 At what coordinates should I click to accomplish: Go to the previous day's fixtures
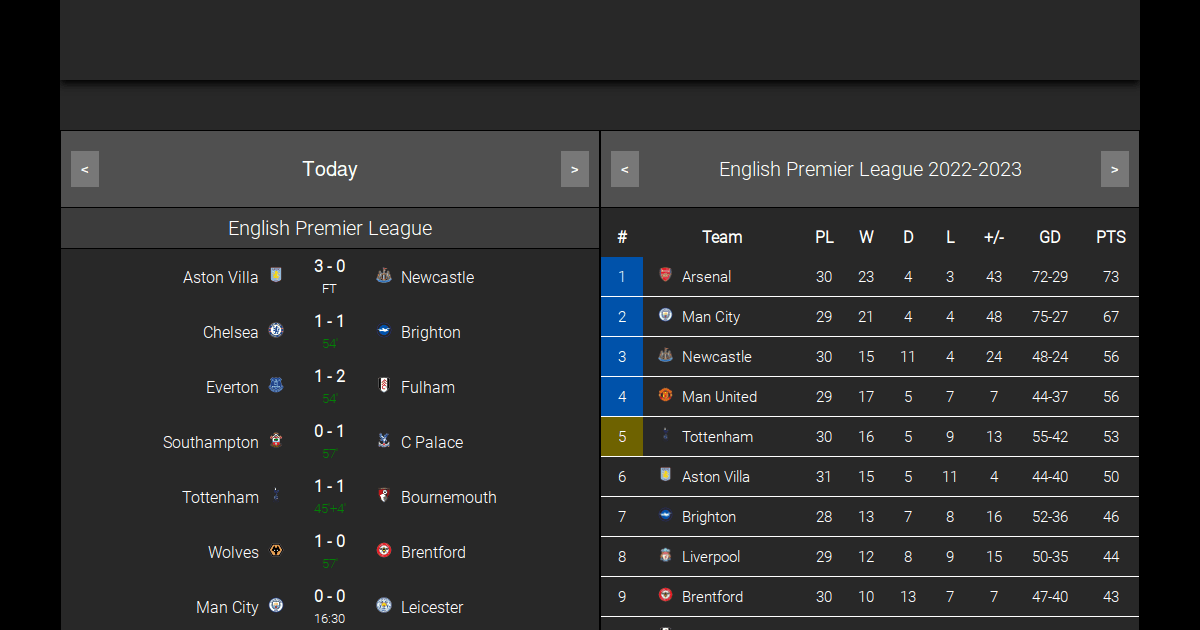[x=84, y=168]
